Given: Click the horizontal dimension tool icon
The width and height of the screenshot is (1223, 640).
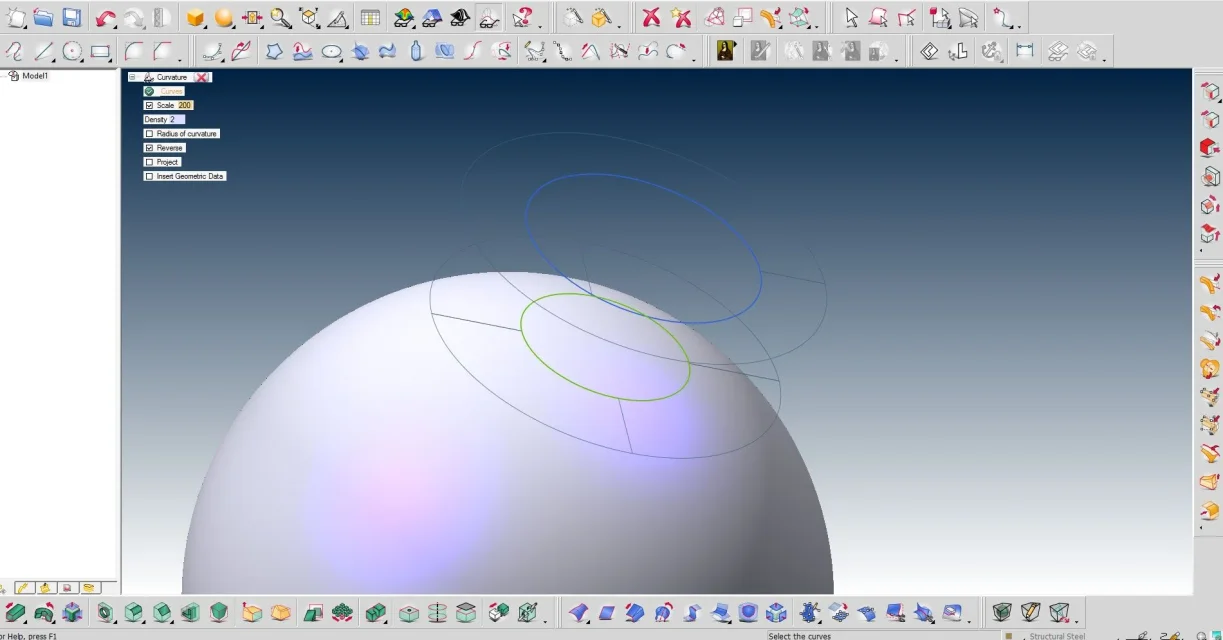Looking at the screenshot, I should point(1024,51).
